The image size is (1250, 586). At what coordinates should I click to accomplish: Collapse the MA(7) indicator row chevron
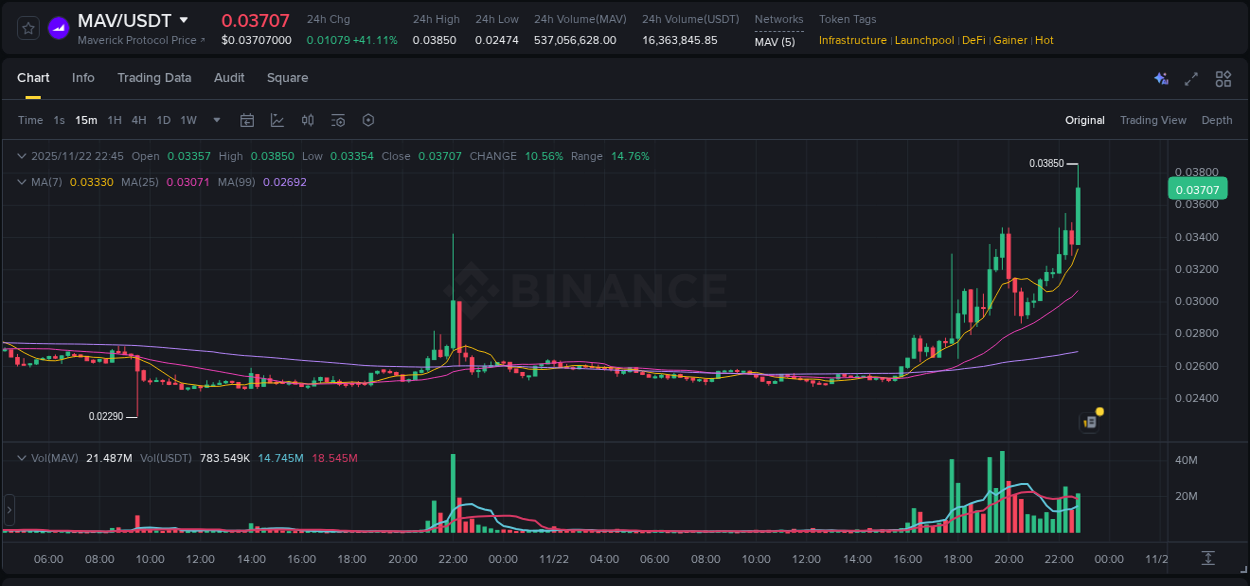click(x=20, y=181)
